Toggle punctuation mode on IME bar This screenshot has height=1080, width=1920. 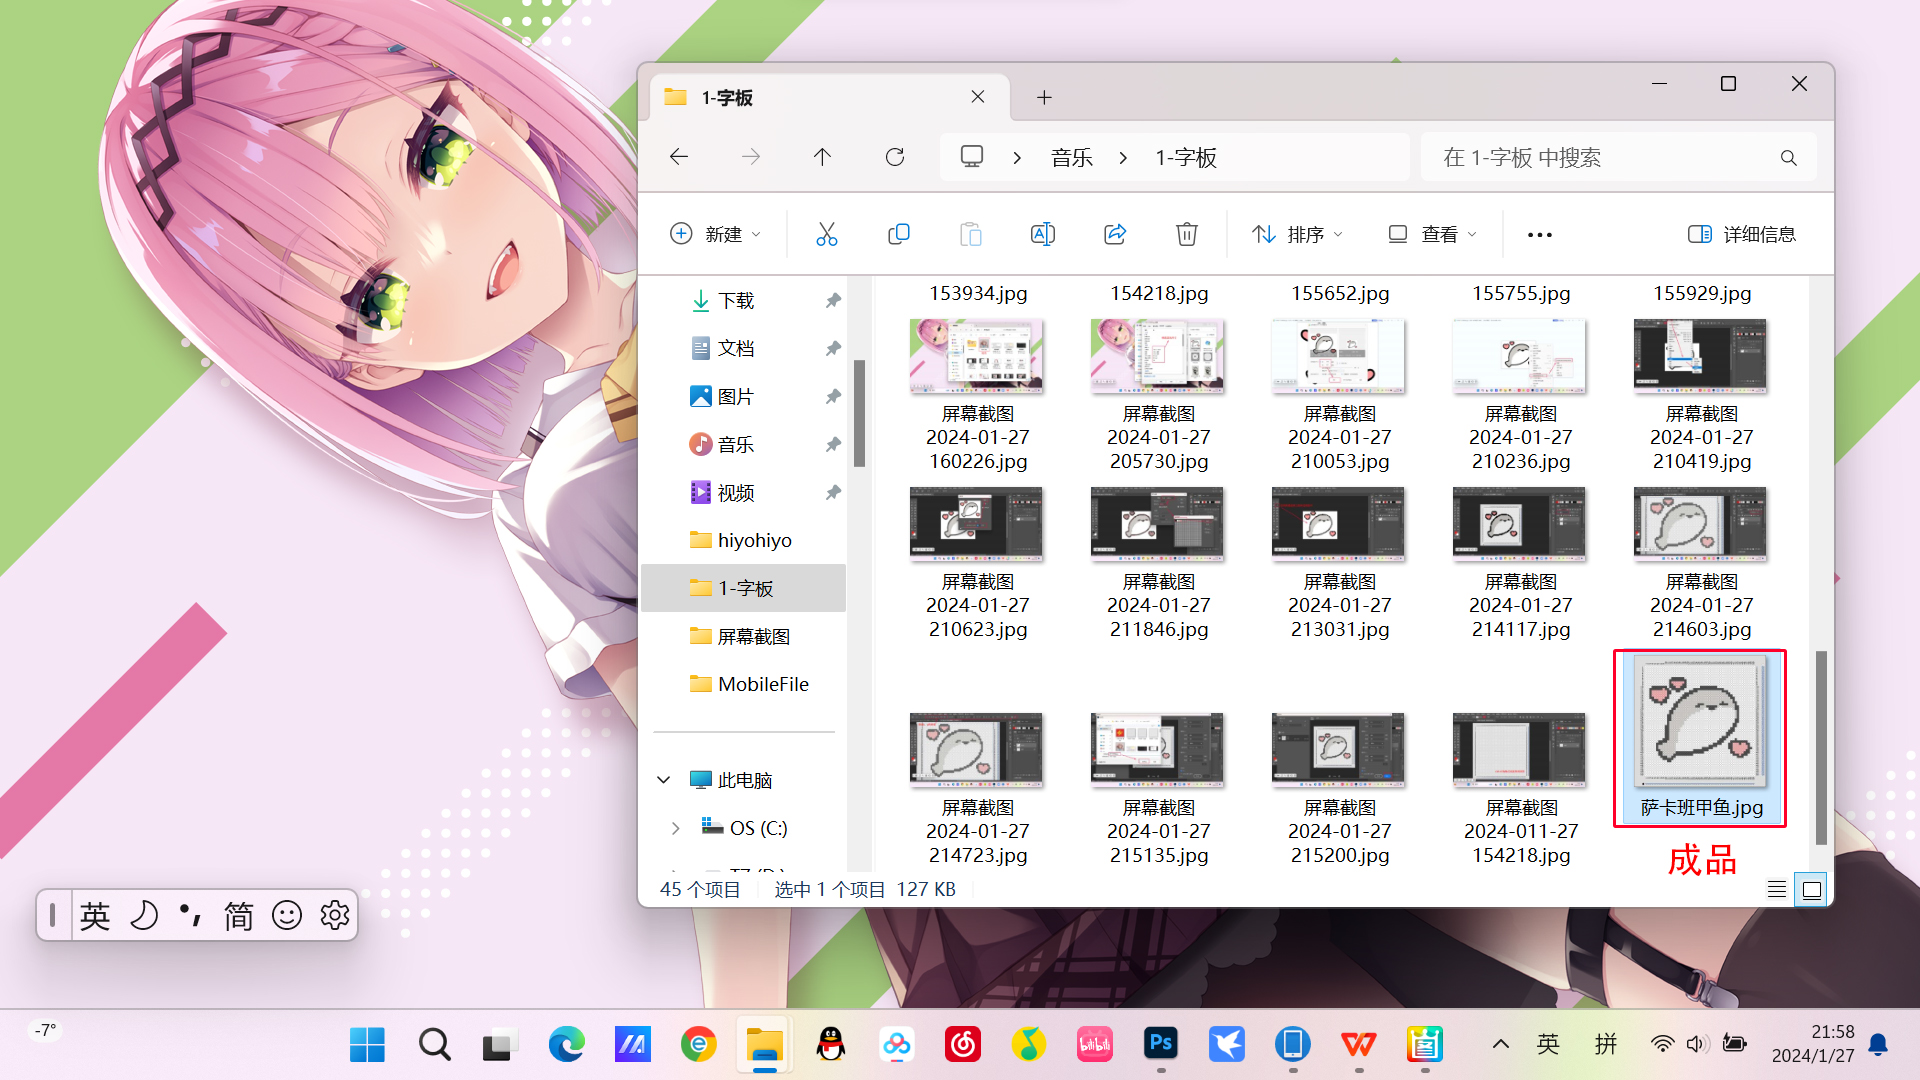pyautogui.click(x=190, y=915)
